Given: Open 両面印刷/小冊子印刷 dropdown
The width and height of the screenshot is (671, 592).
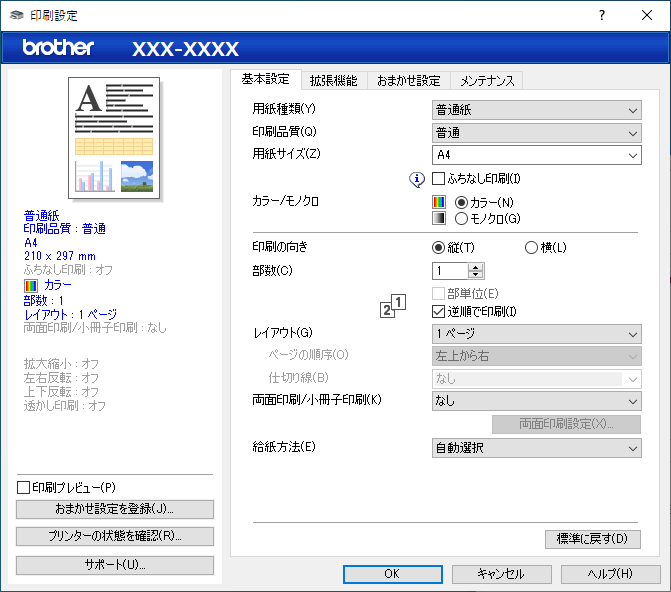Looking at the screenshot, I should (x=537, y=401).
